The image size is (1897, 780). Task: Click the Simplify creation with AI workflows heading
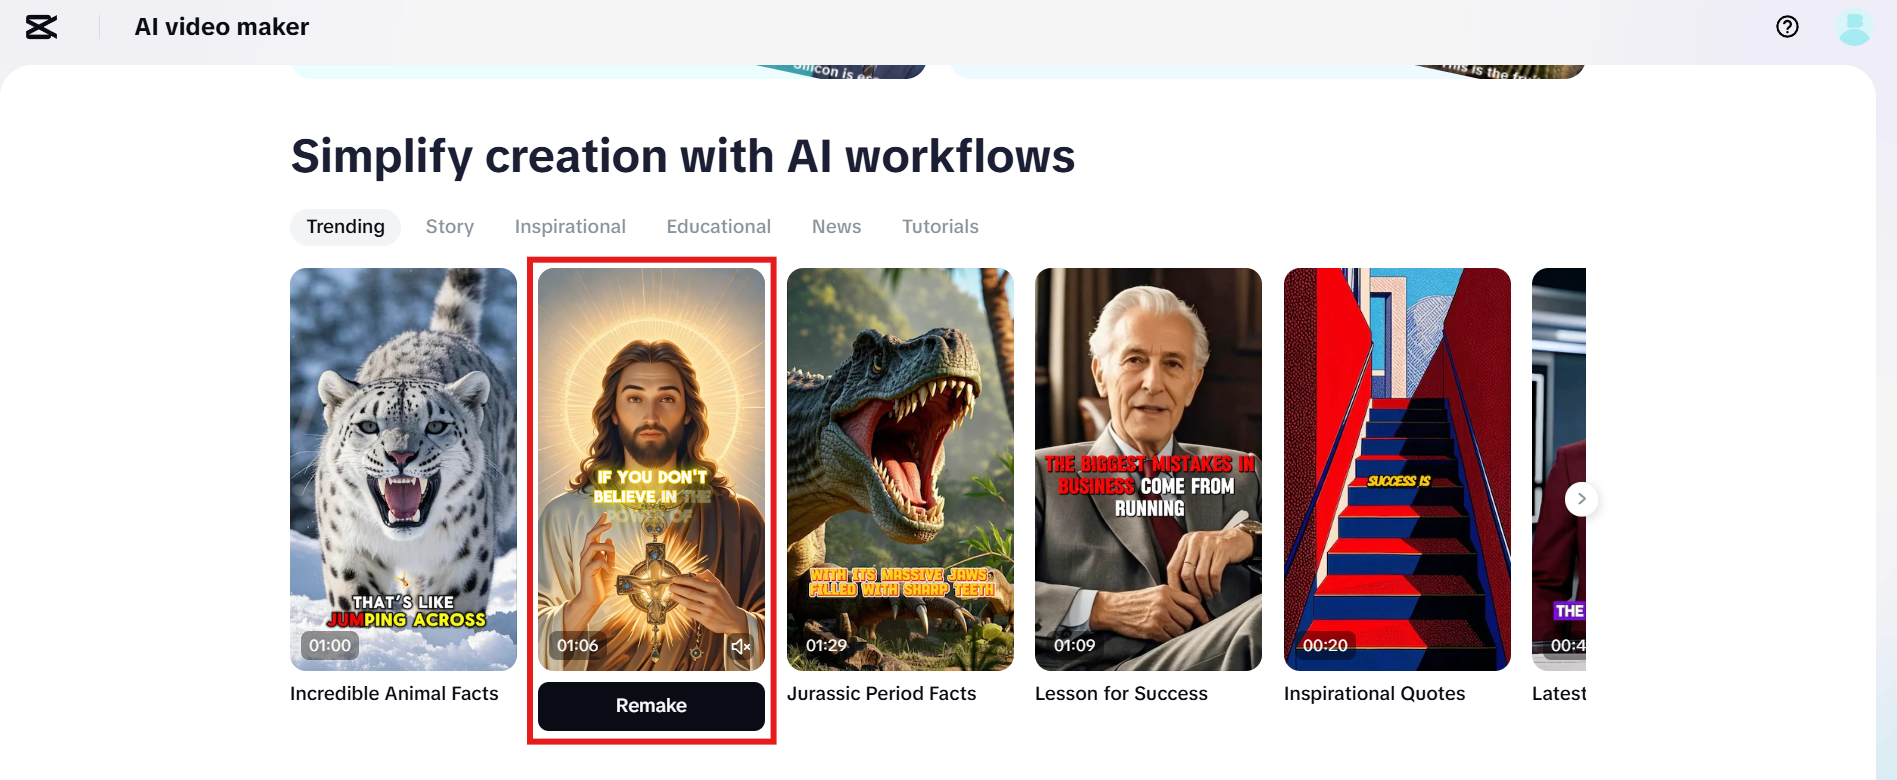(683, 156)
